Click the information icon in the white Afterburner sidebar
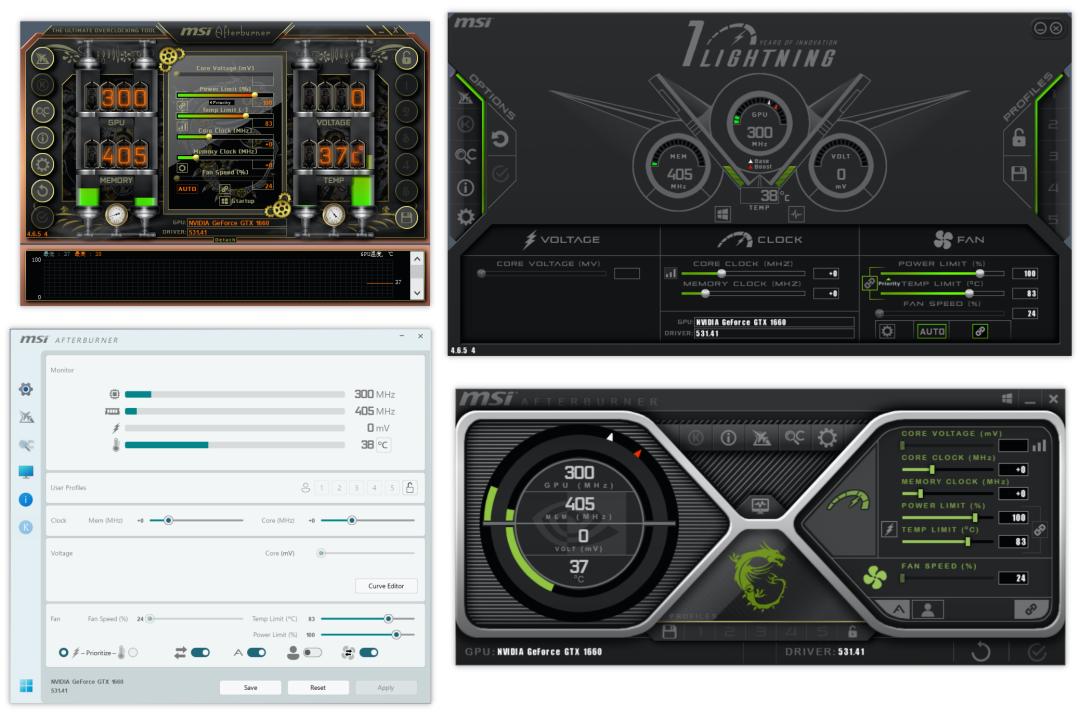Image resolution: width=1080 pixels, height=717 pixels. tap(25, 497)
